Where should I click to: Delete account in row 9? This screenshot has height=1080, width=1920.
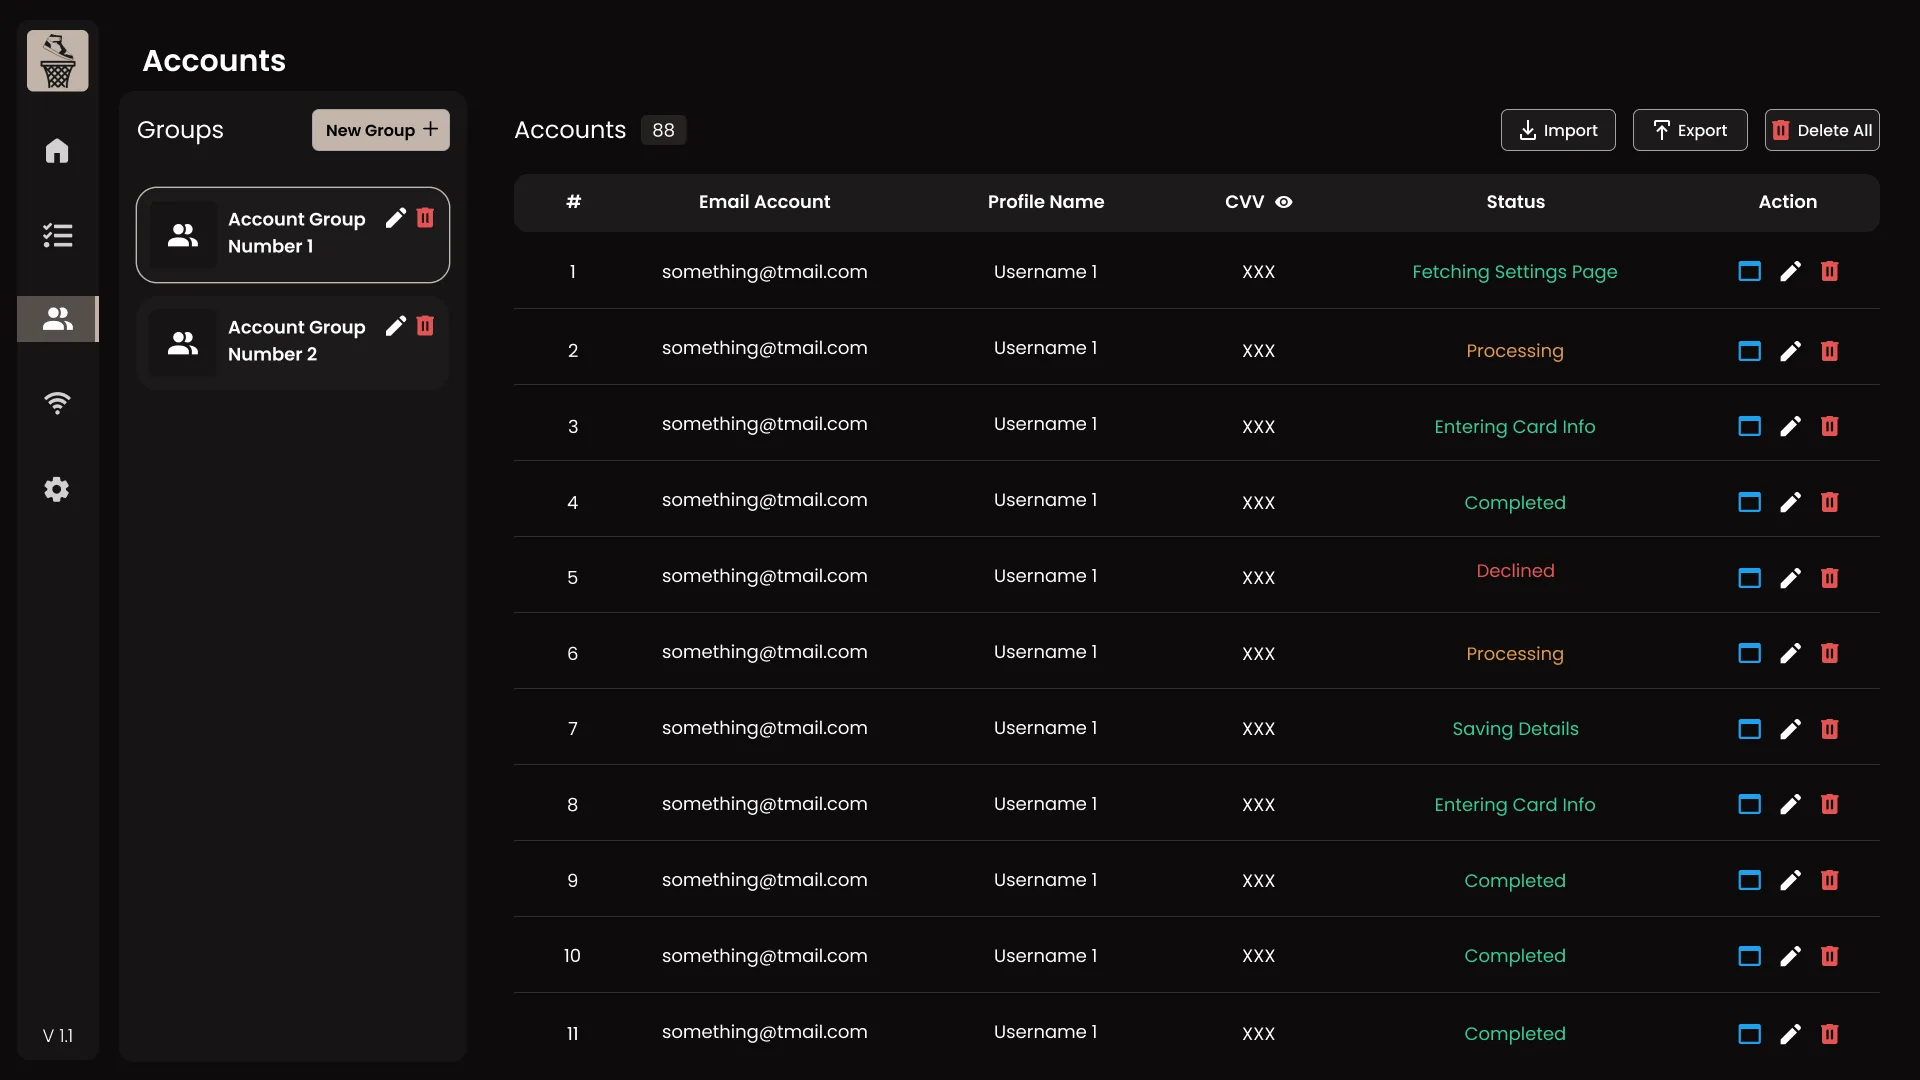(x=1830, y=880)
